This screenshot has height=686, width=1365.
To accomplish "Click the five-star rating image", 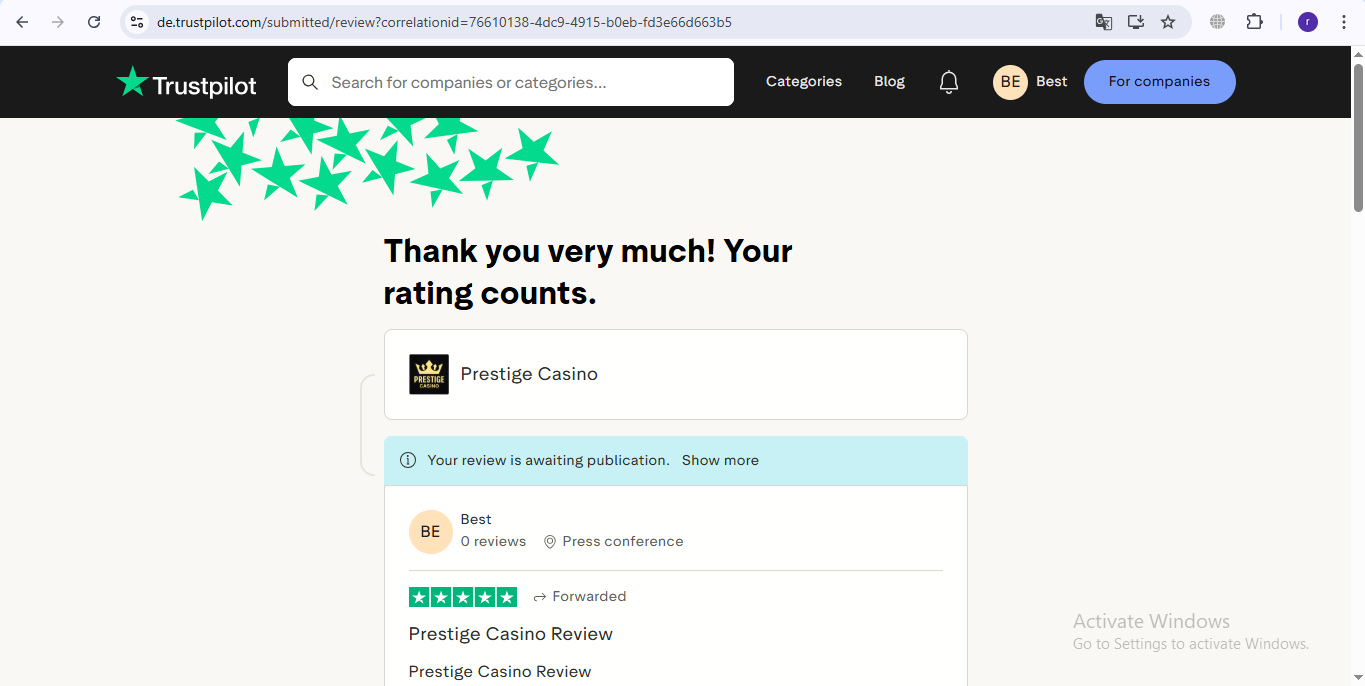I will 463,597.
